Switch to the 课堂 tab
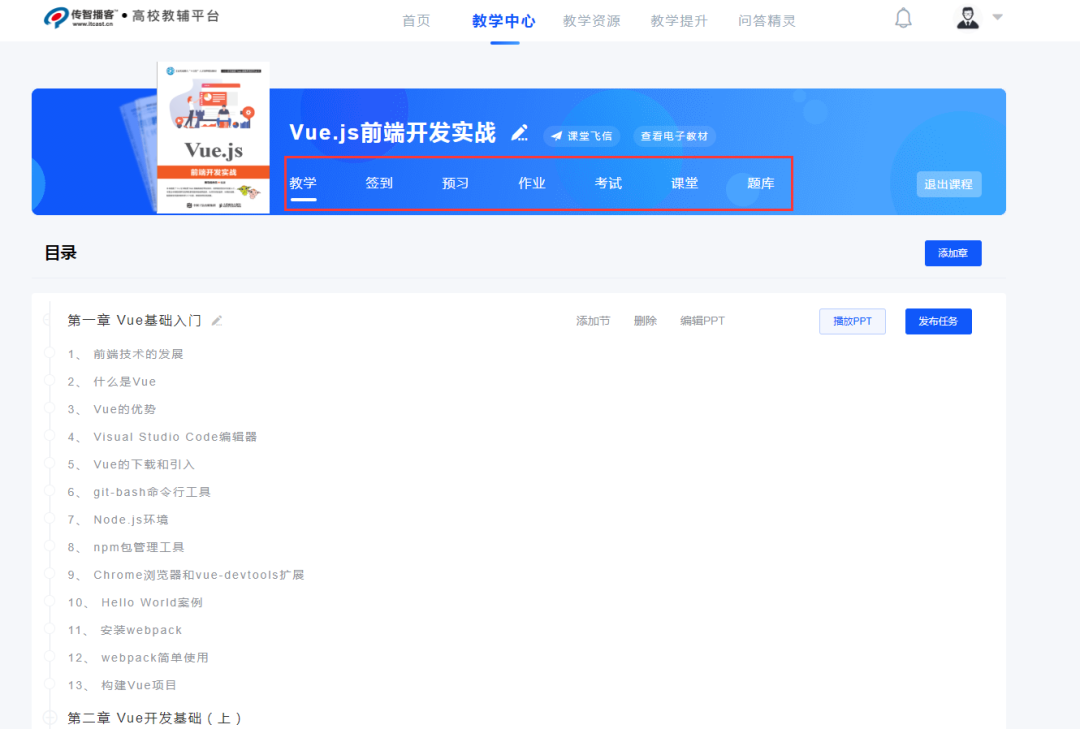Image resolution: width=1080 pixels, height=729 pixels. click(x=685, y=183)
